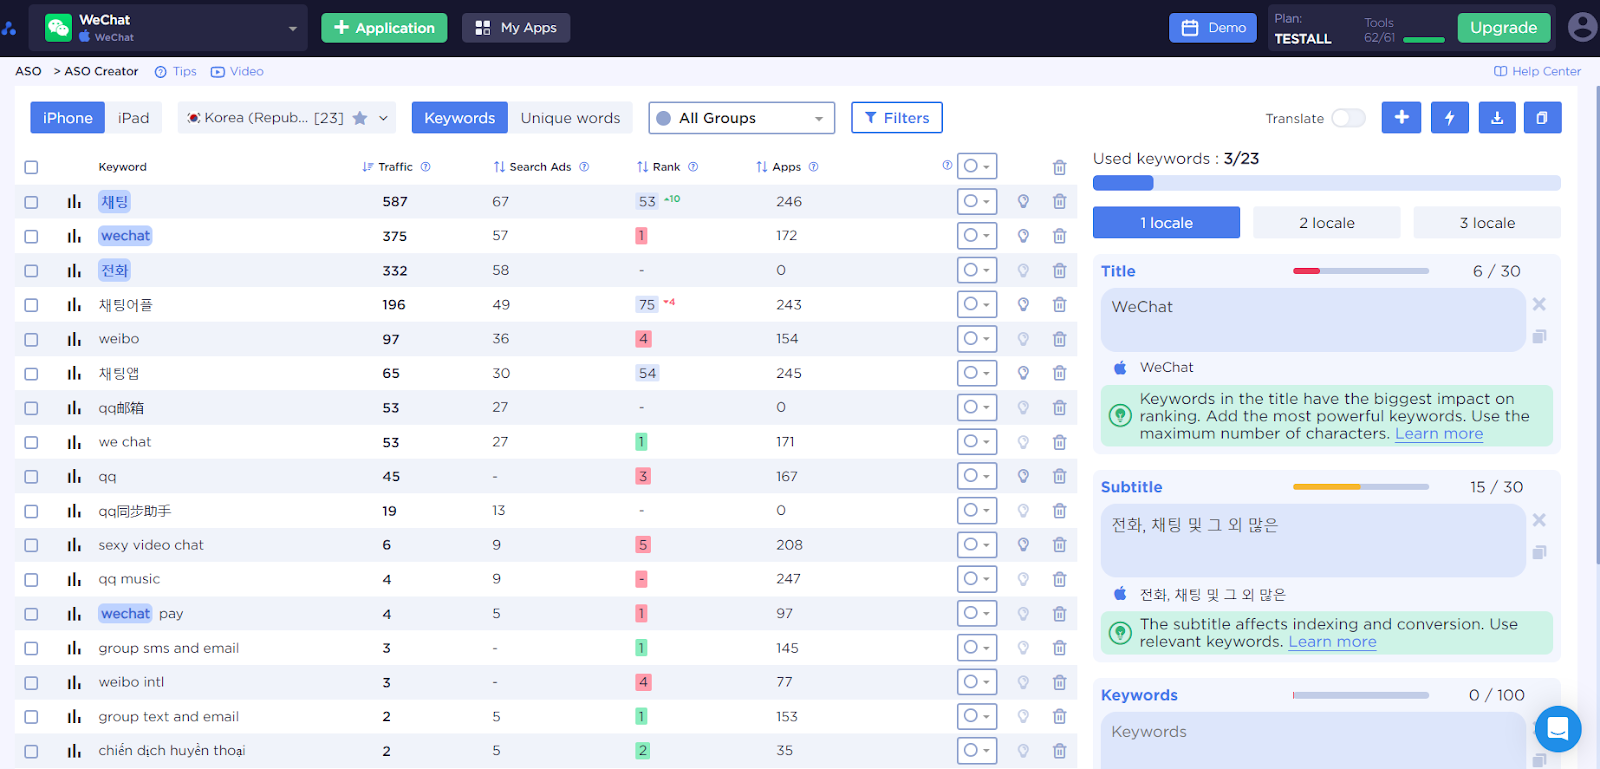Check the group sms and email checkbox
The image size is (1600, 769).
click(x=31, y=648)
